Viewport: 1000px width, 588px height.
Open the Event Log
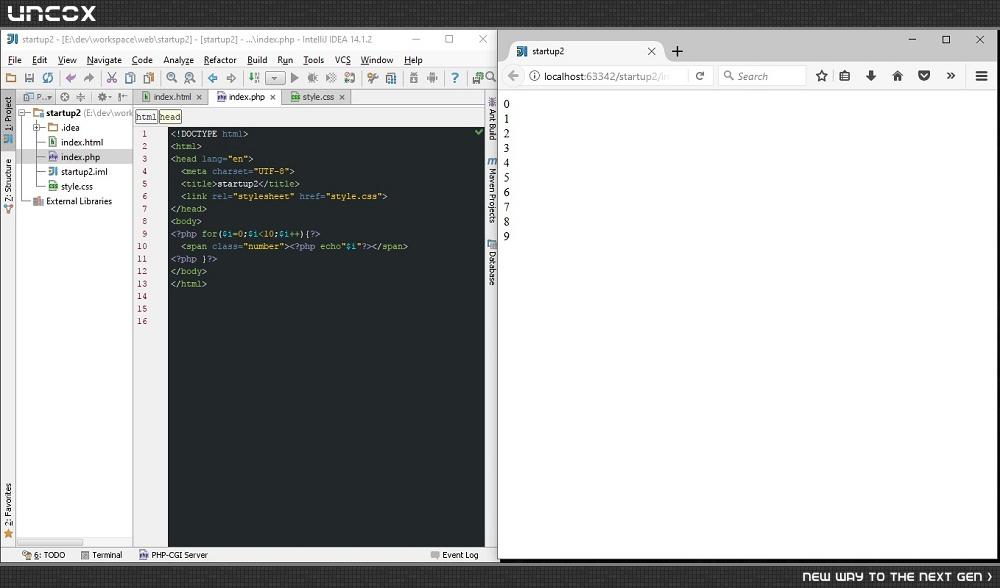454,555
